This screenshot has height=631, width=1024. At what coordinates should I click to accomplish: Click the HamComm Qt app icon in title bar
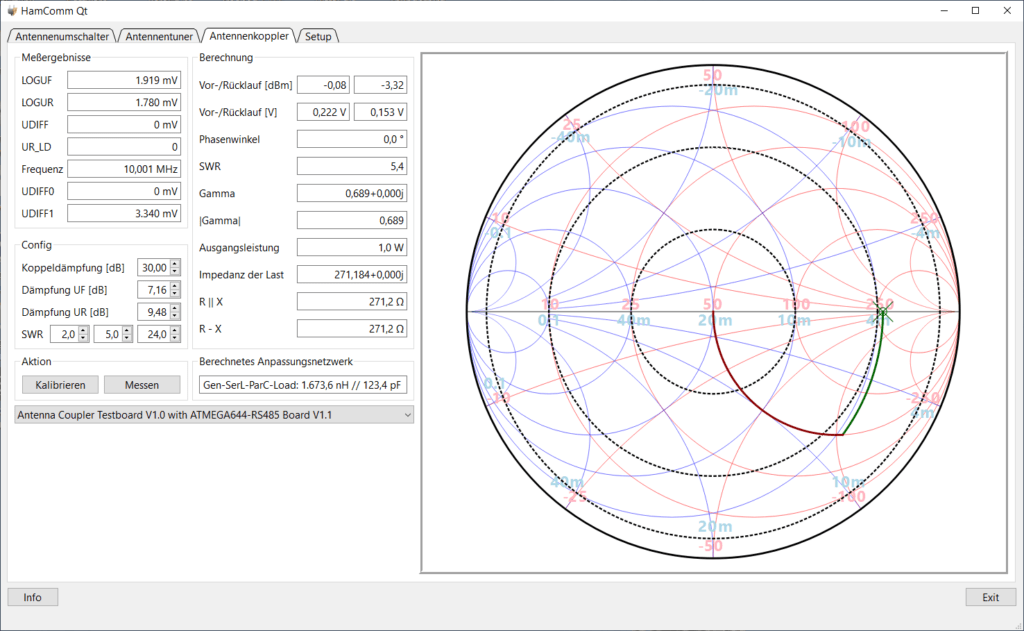pyautogui.click(x=12, y=10)
